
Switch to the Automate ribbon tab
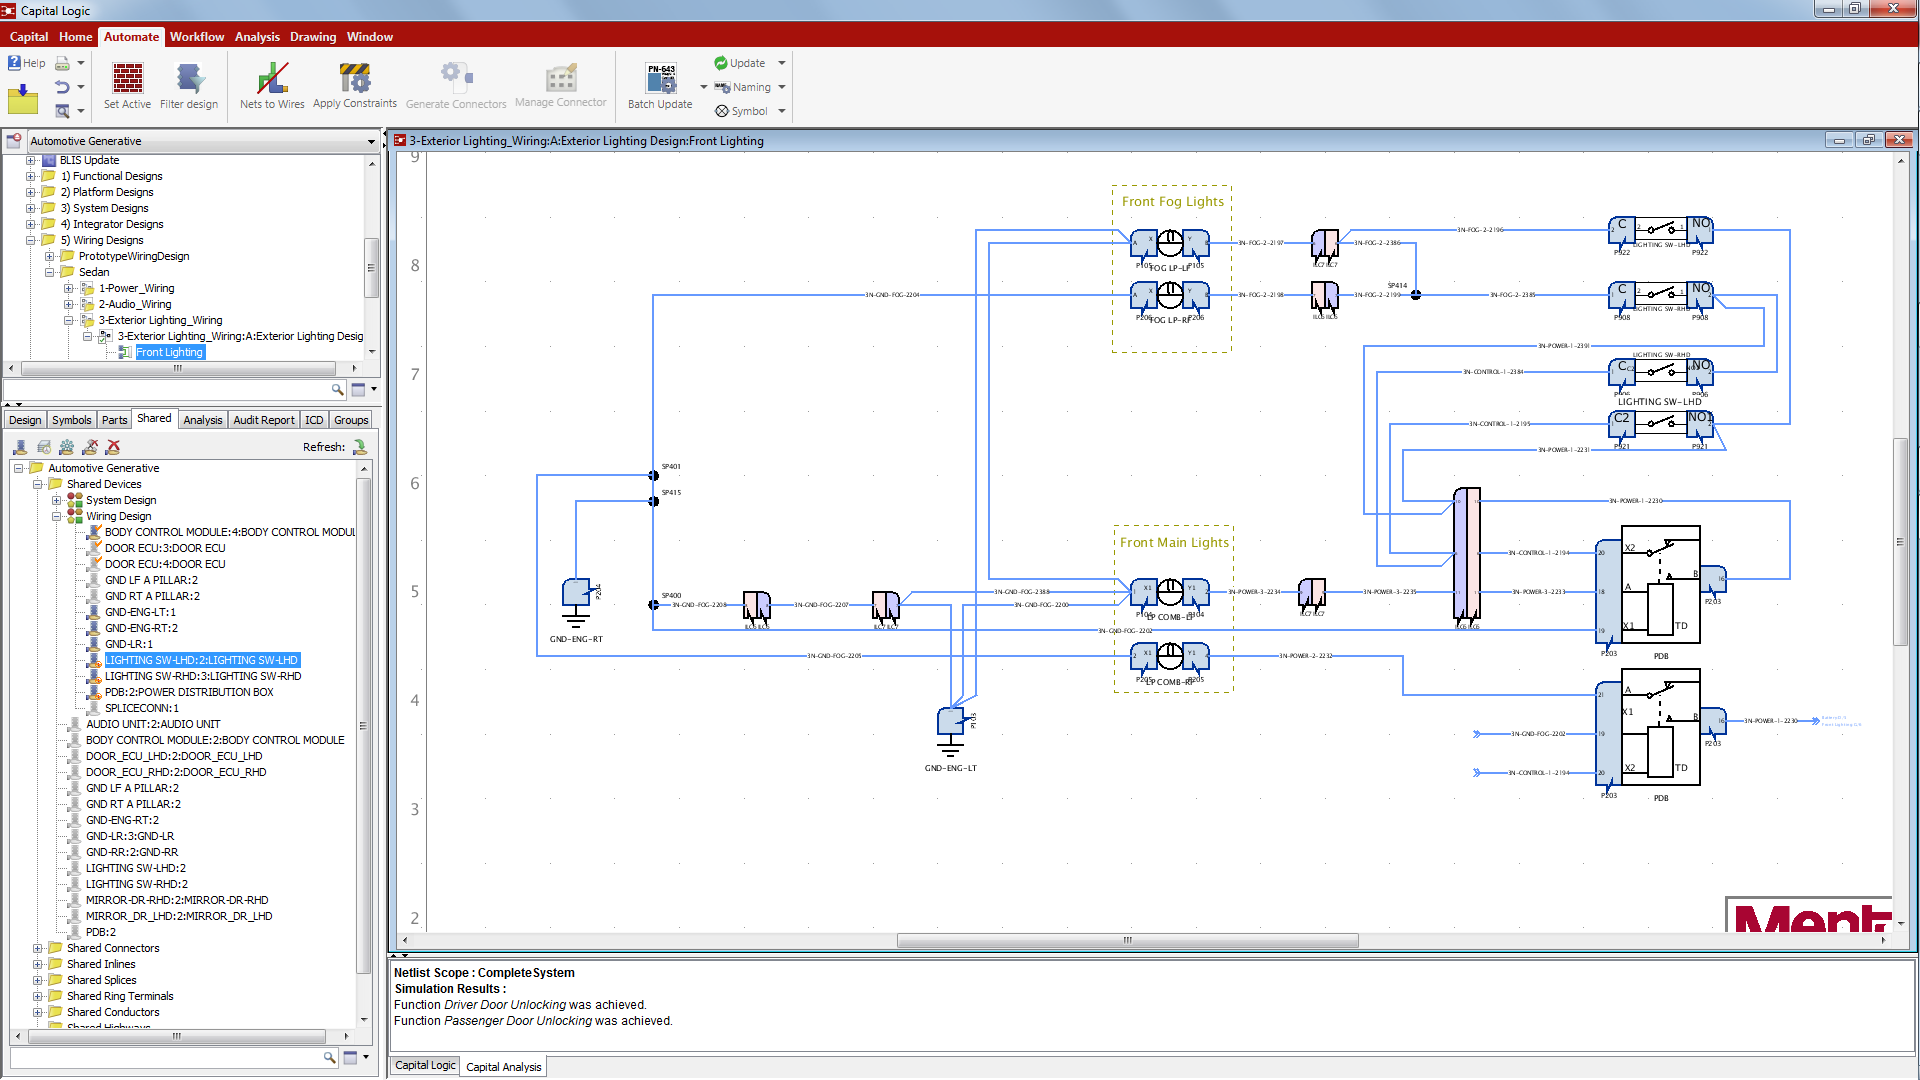(131, 37)
